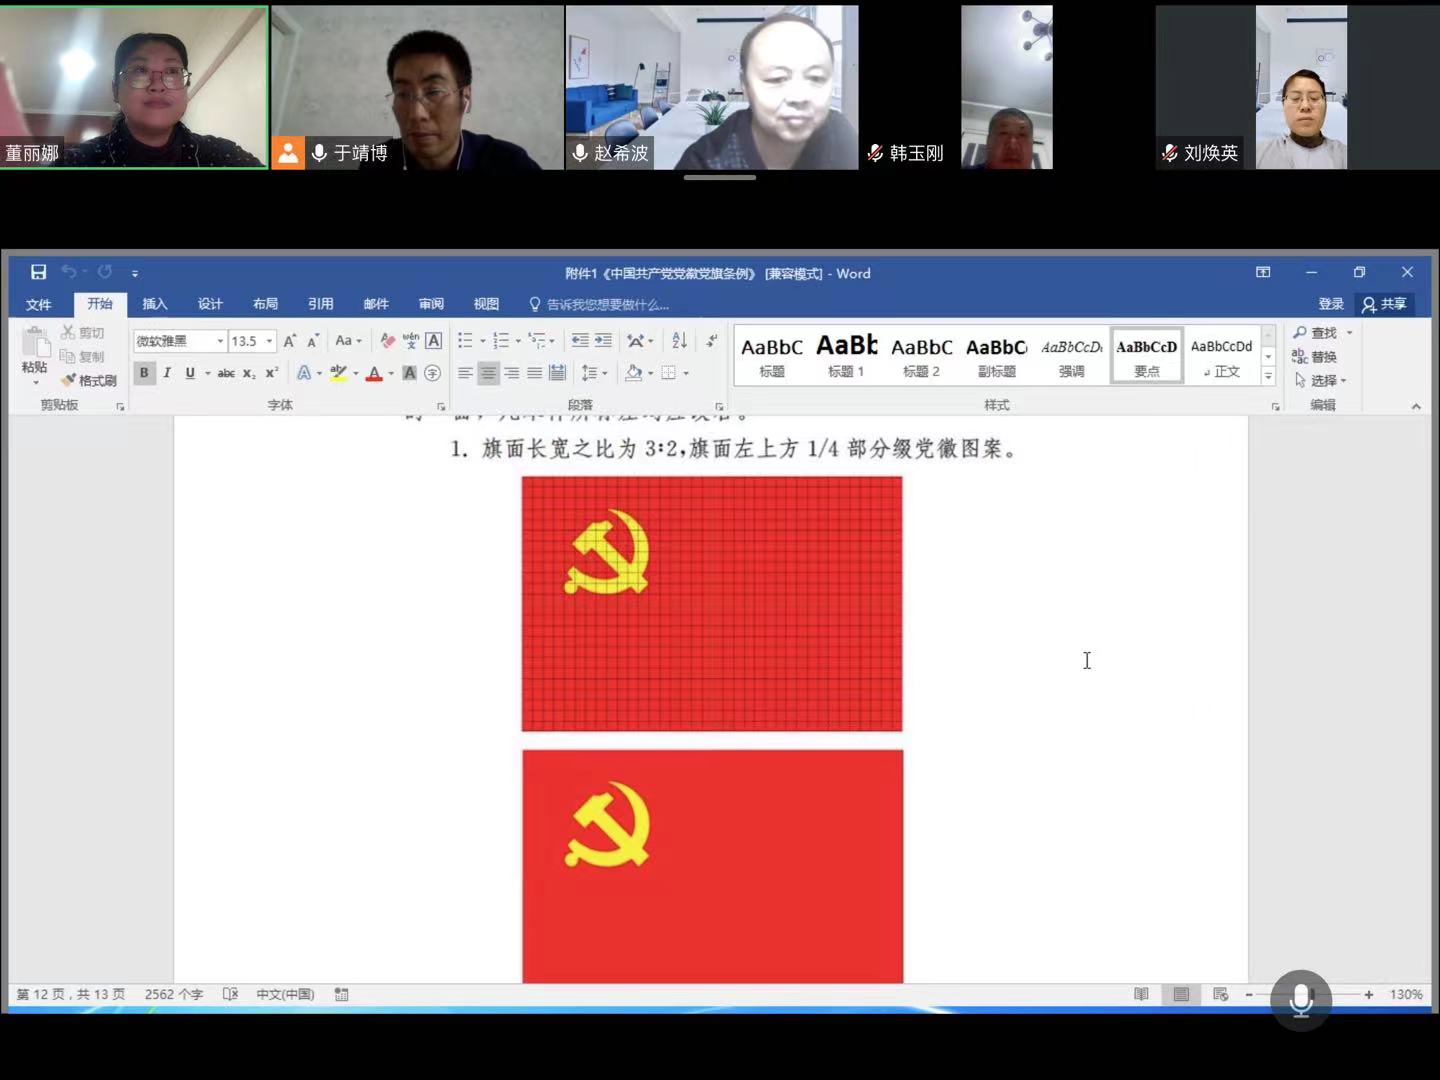
Task: Click the yellow text highlight color button
Action: [x=339, y=373]
